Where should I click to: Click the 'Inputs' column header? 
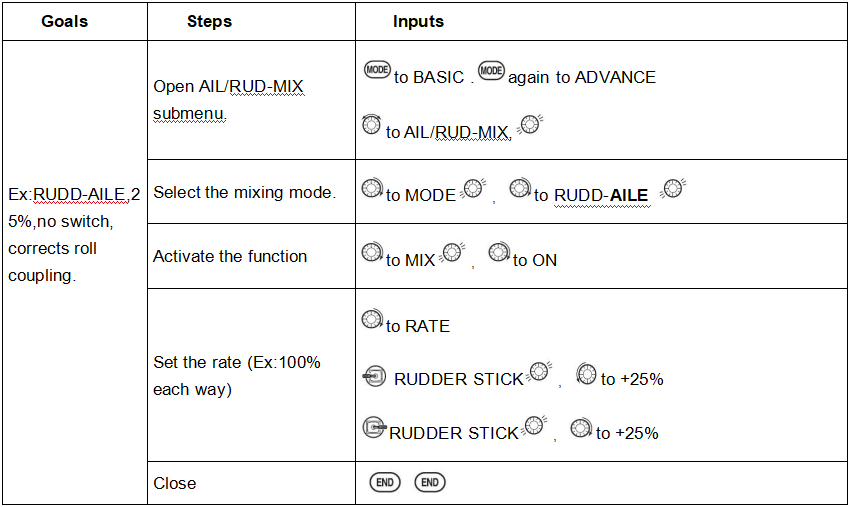click(418, 21)
